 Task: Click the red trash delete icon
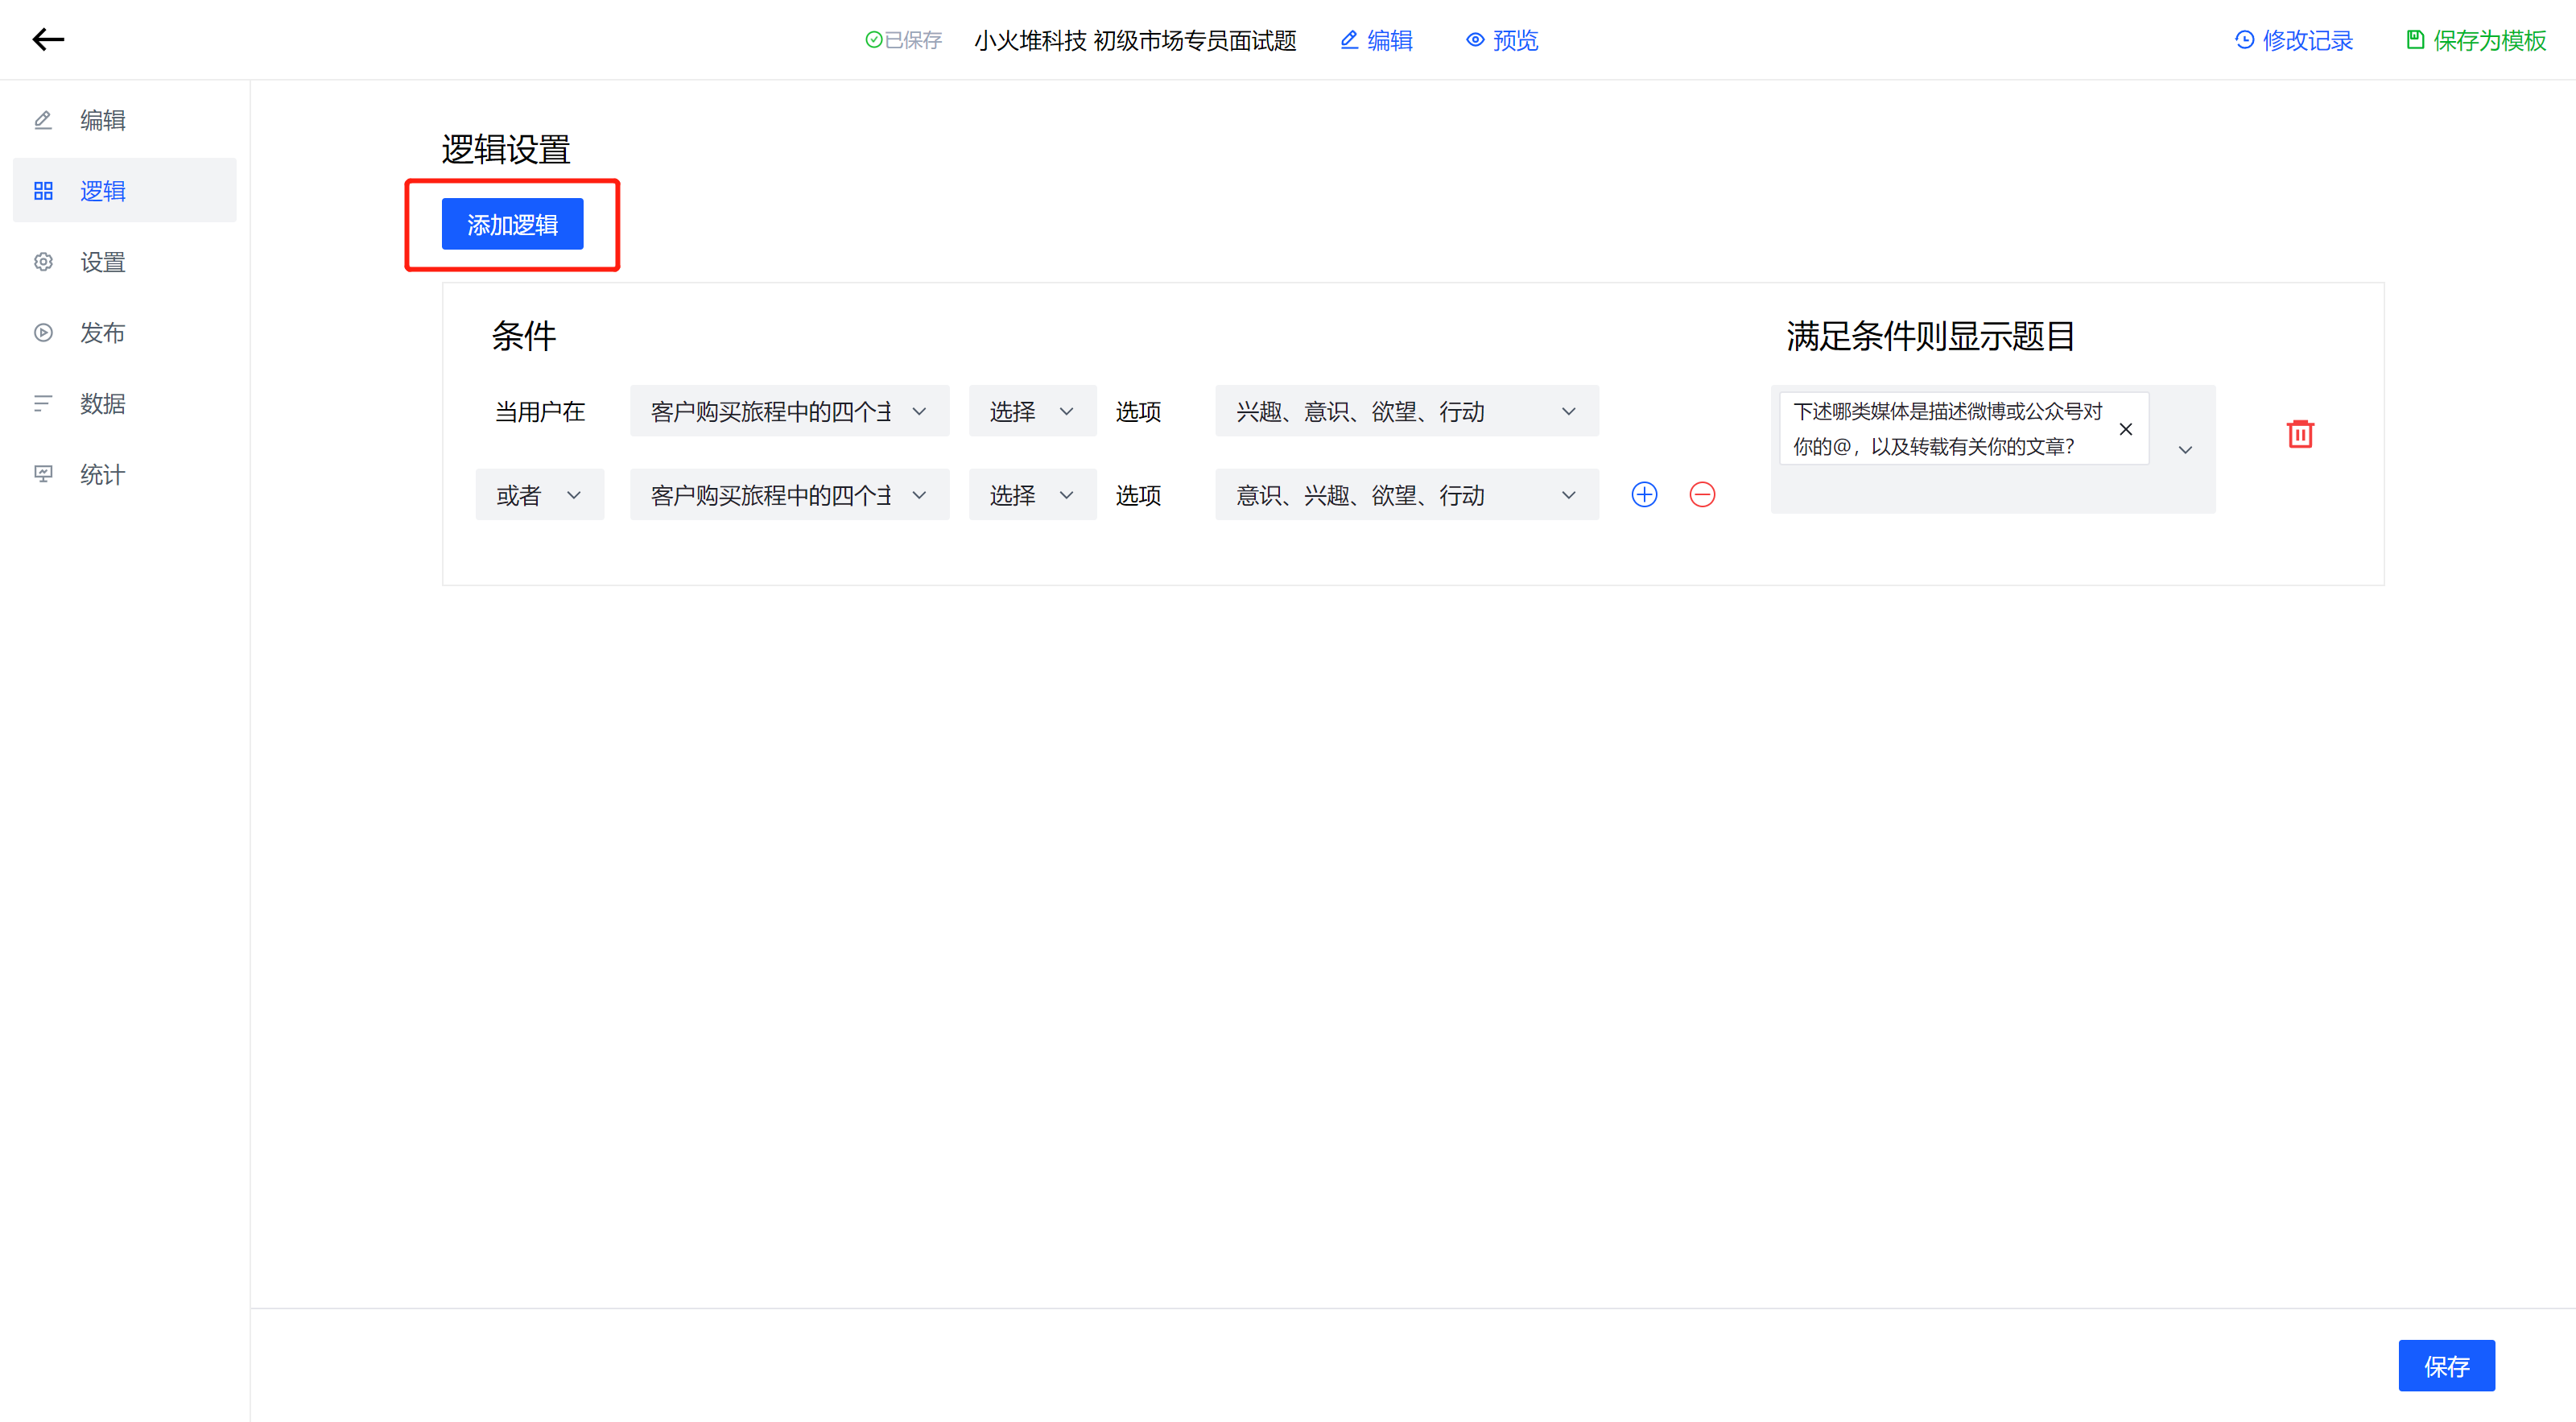pos(2300,434)
